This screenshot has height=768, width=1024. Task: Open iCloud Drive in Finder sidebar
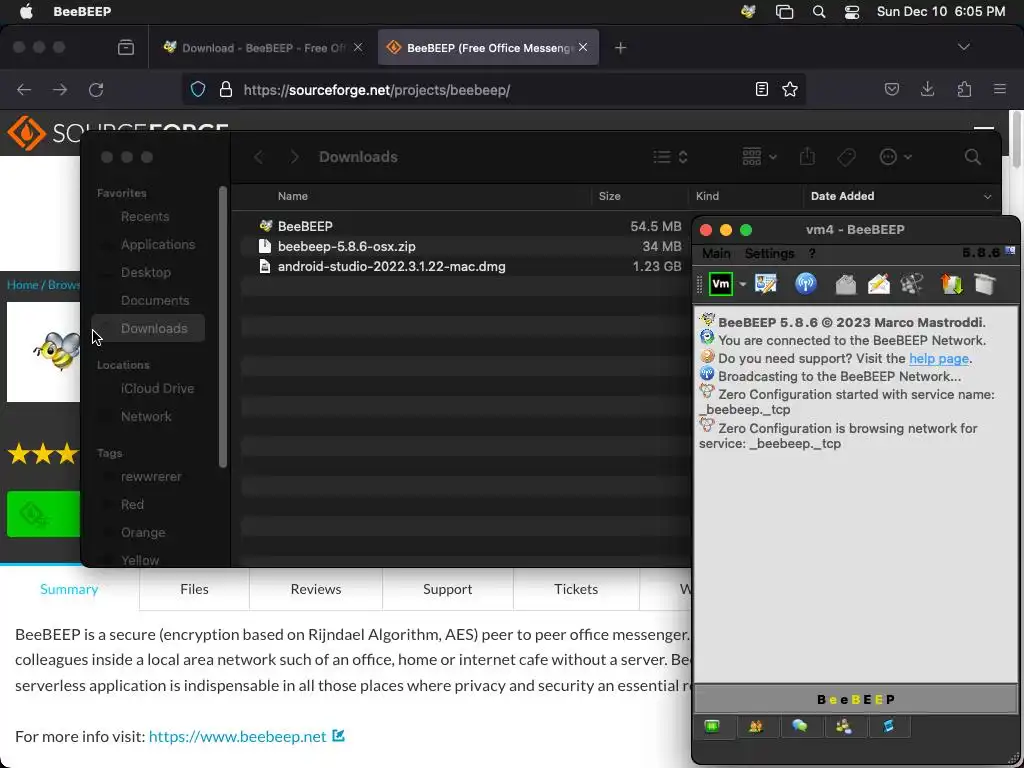coord(157,389)
